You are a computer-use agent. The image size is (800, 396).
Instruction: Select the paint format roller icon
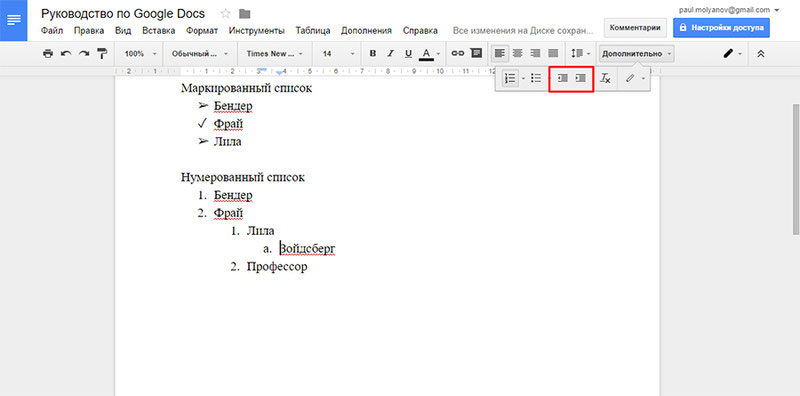pyautogui.click(x=103, y=54)
